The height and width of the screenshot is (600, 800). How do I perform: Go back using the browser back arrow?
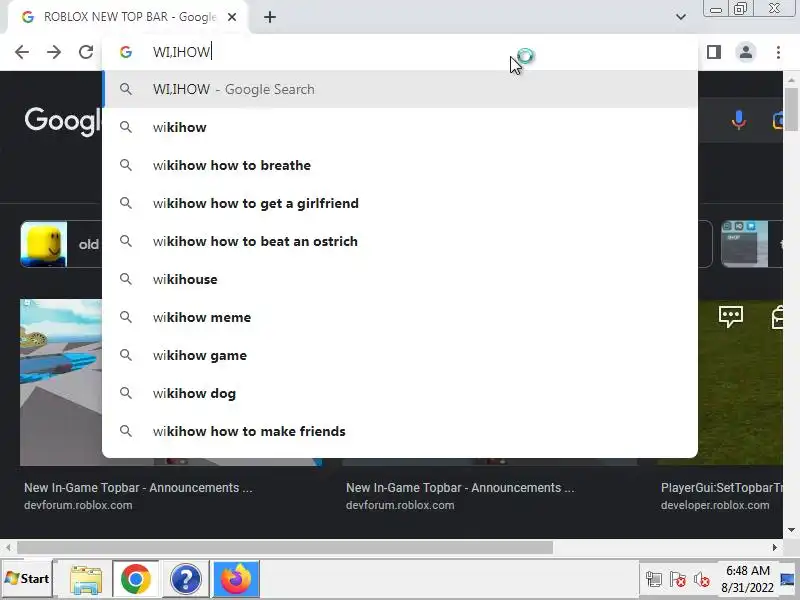pyautogui.click(x=22, y=52)
